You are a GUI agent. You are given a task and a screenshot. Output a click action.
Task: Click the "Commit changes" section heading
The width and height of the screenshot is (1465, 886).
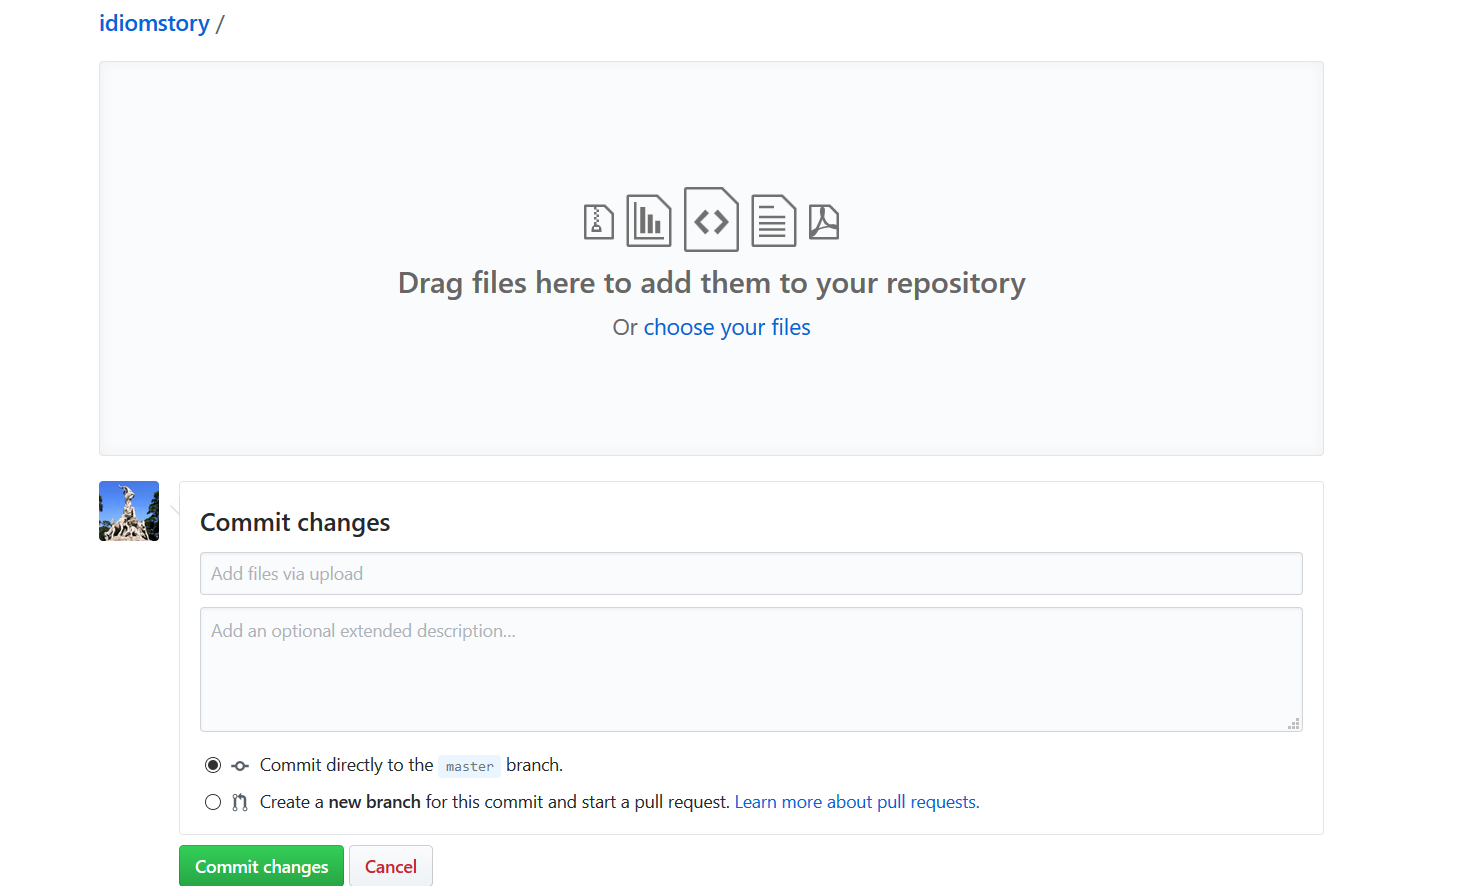pos(295,522)
